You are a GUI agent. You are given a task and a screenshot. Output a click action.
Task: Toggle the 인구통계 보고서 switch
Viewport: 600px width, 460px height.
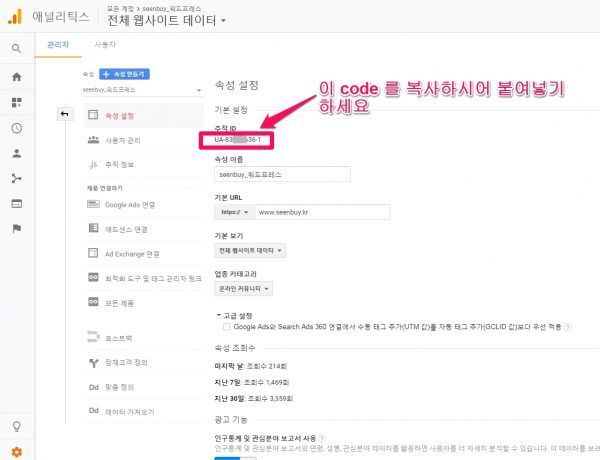(x=235, y=458)
